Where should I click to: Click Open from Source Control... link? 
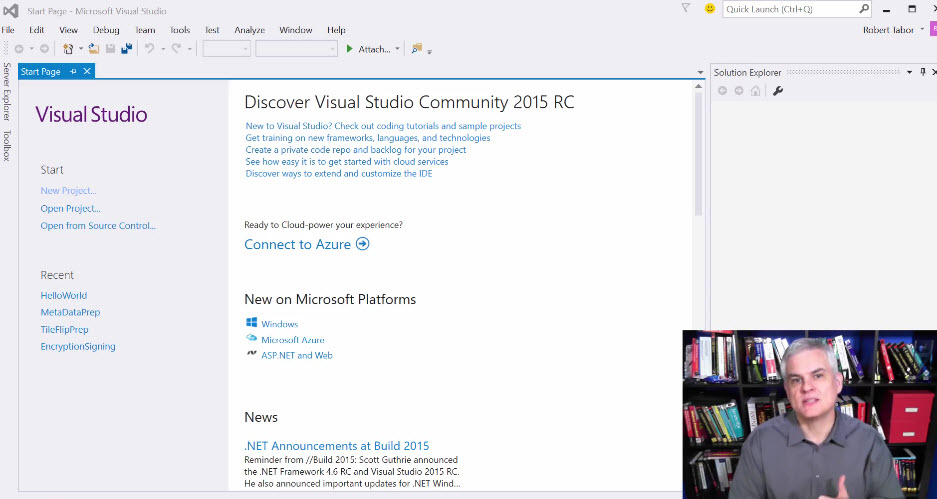98,225
